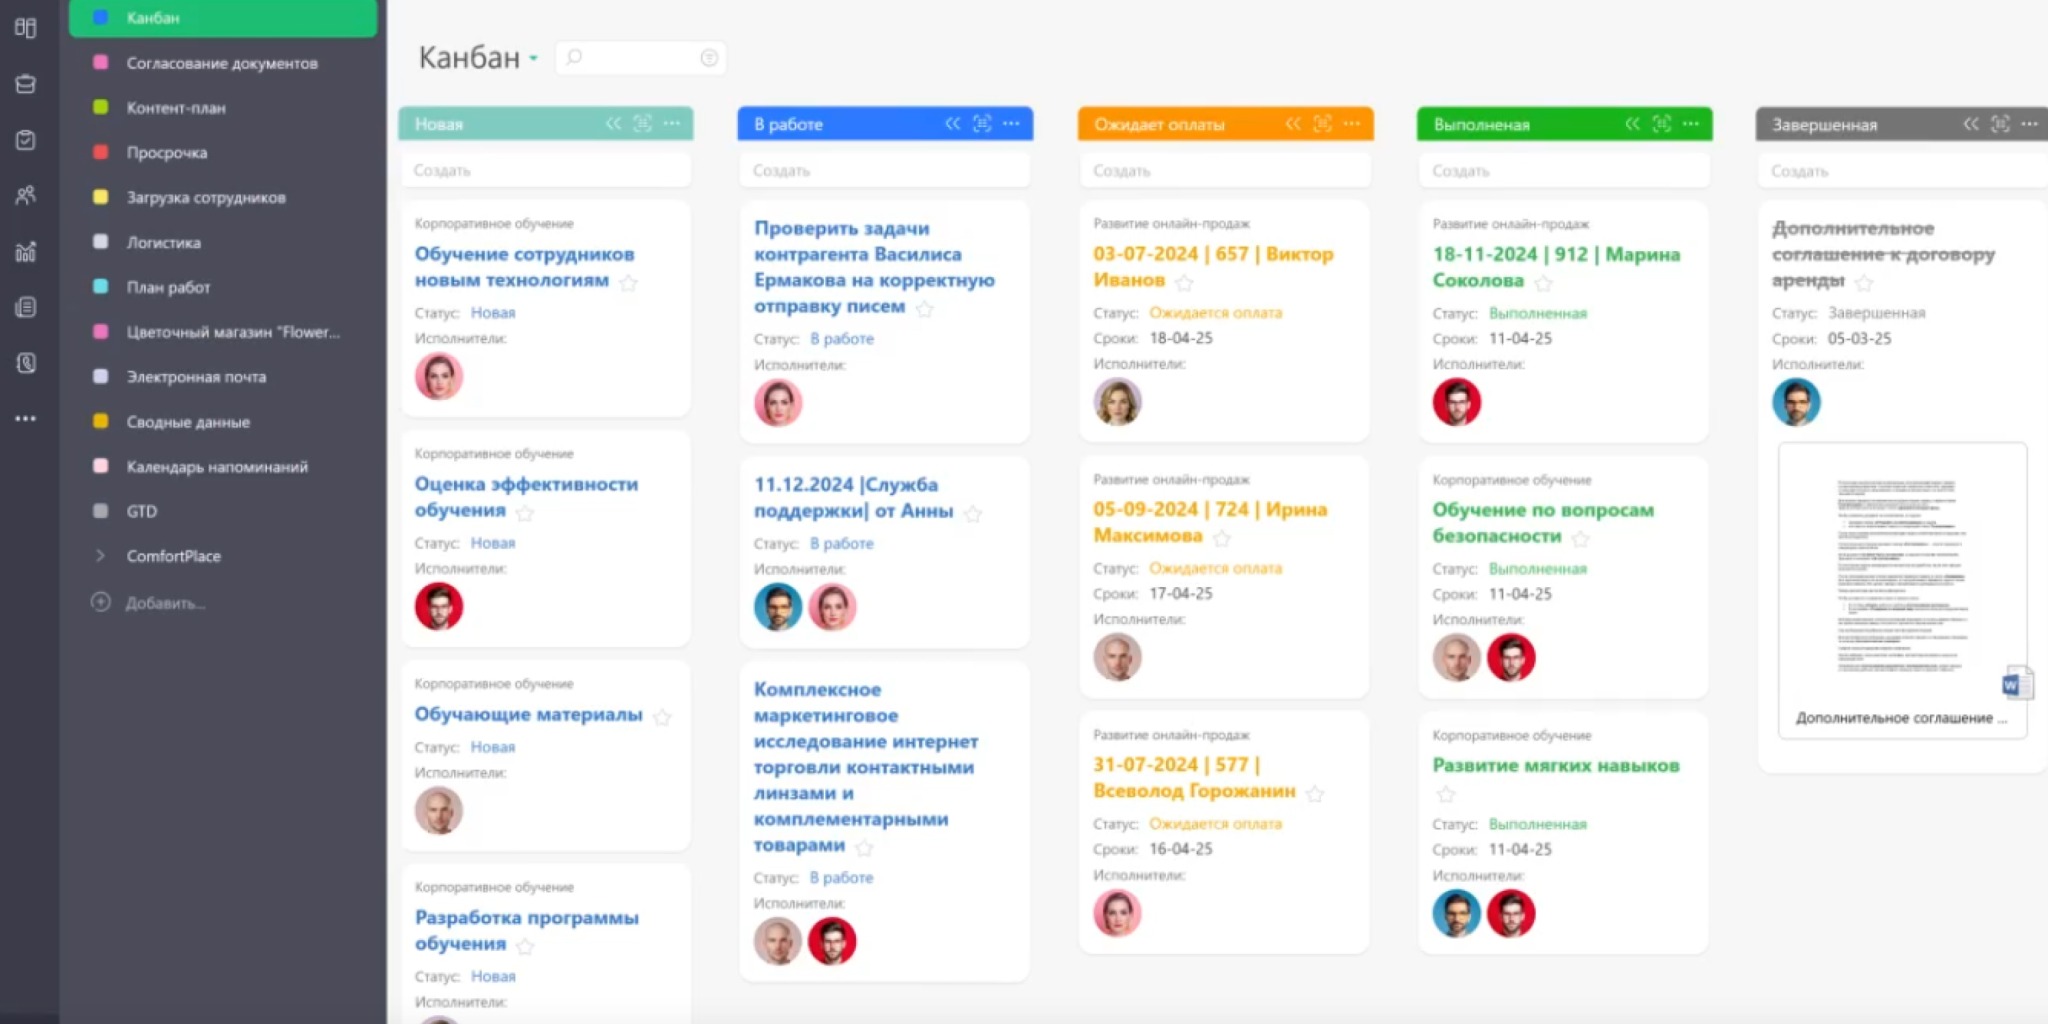The height and width of the screenshot is (1024, 2048).
Task: Open the Дополнительное соглашение document thumbnail
Action: 1902,591
